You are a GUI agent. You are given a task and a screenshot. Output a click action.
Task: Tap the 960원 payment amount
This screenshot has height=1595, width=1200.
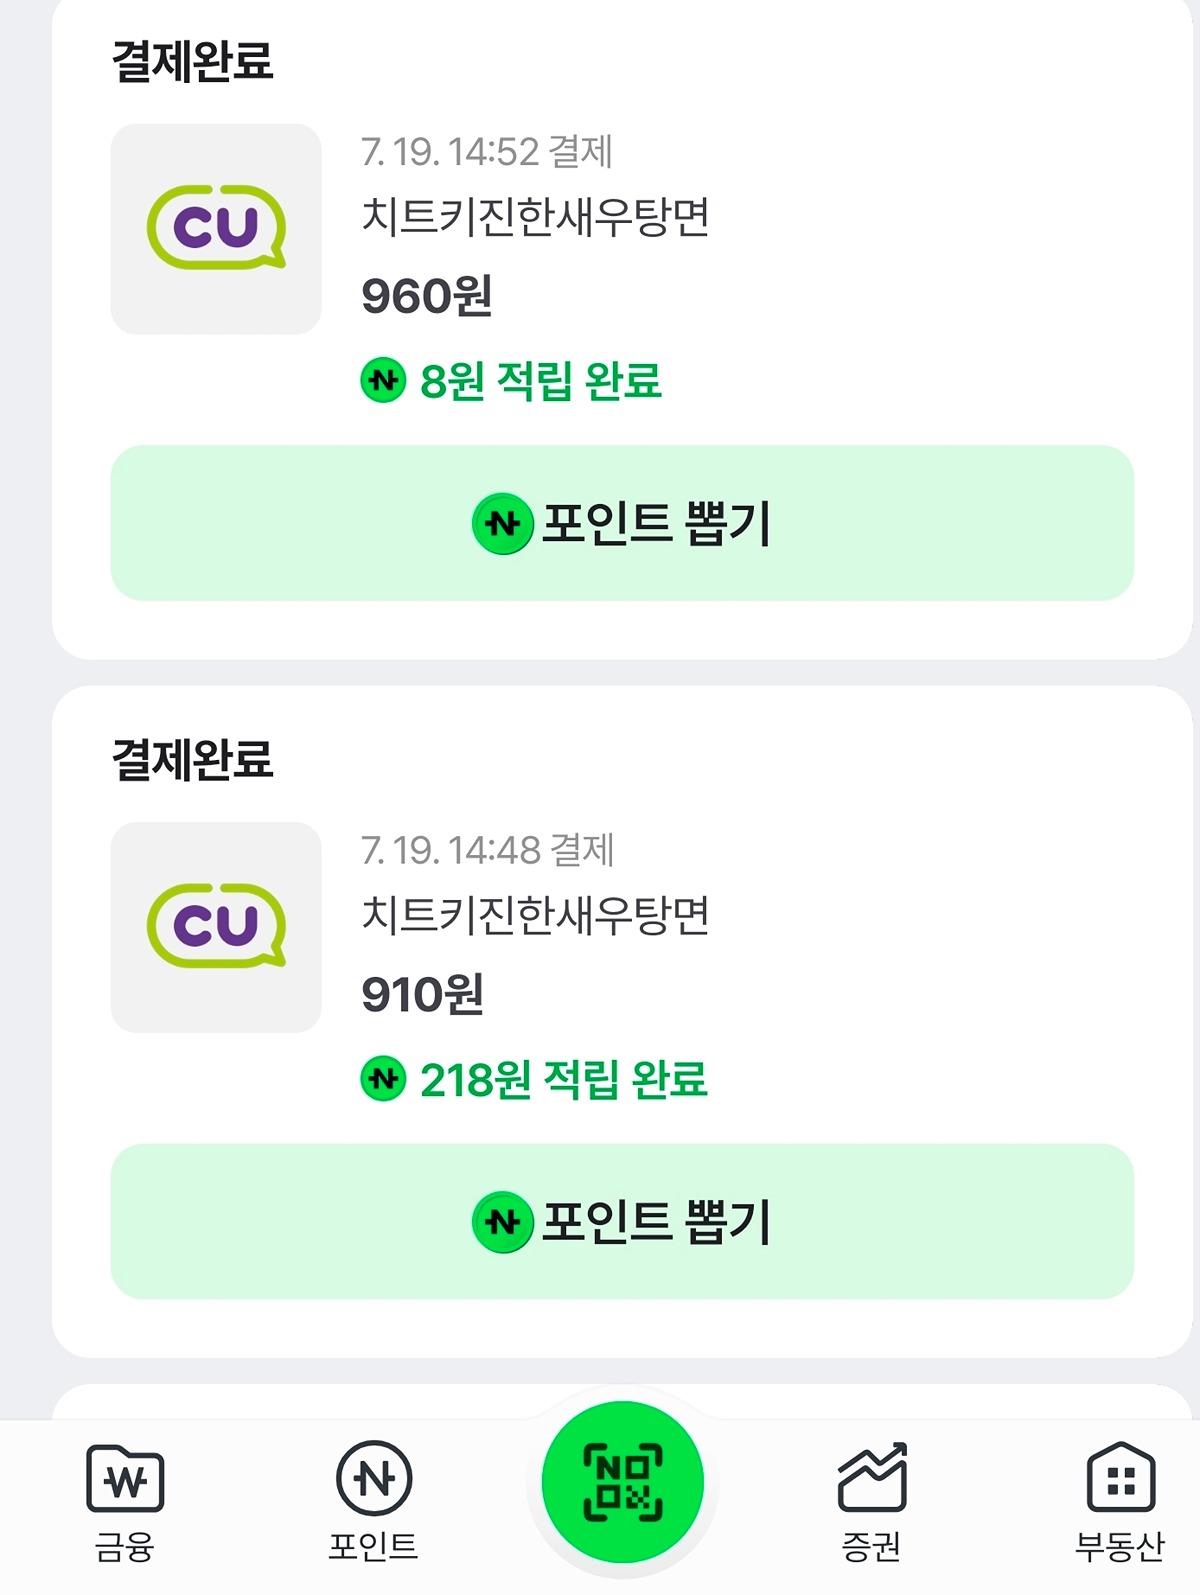427,297
